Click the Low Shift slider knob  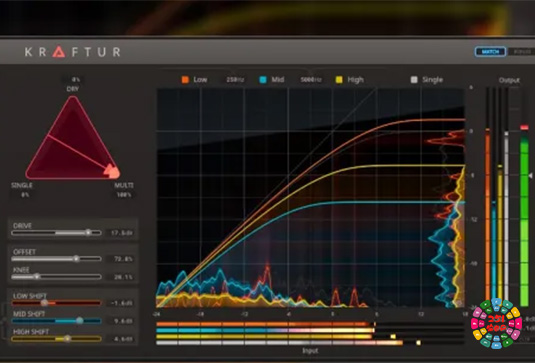(x=44, y=303)
